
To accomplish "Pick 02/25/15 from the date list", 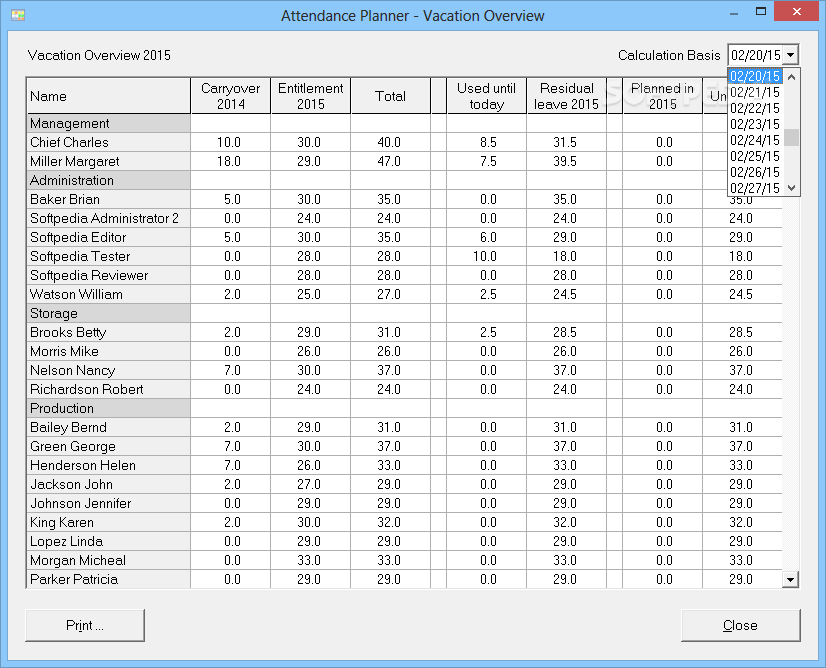I will (x=755, y=156).
